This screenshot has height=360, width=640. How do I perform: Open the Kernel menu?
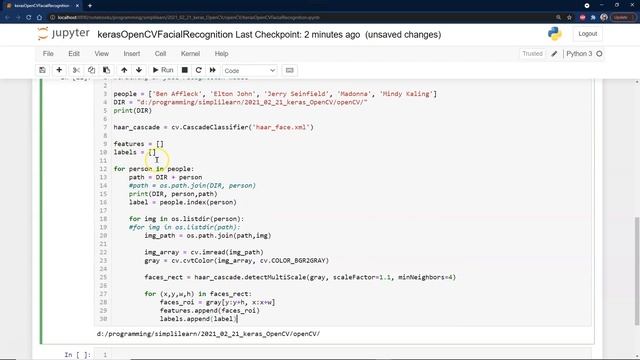coord(190,53)
